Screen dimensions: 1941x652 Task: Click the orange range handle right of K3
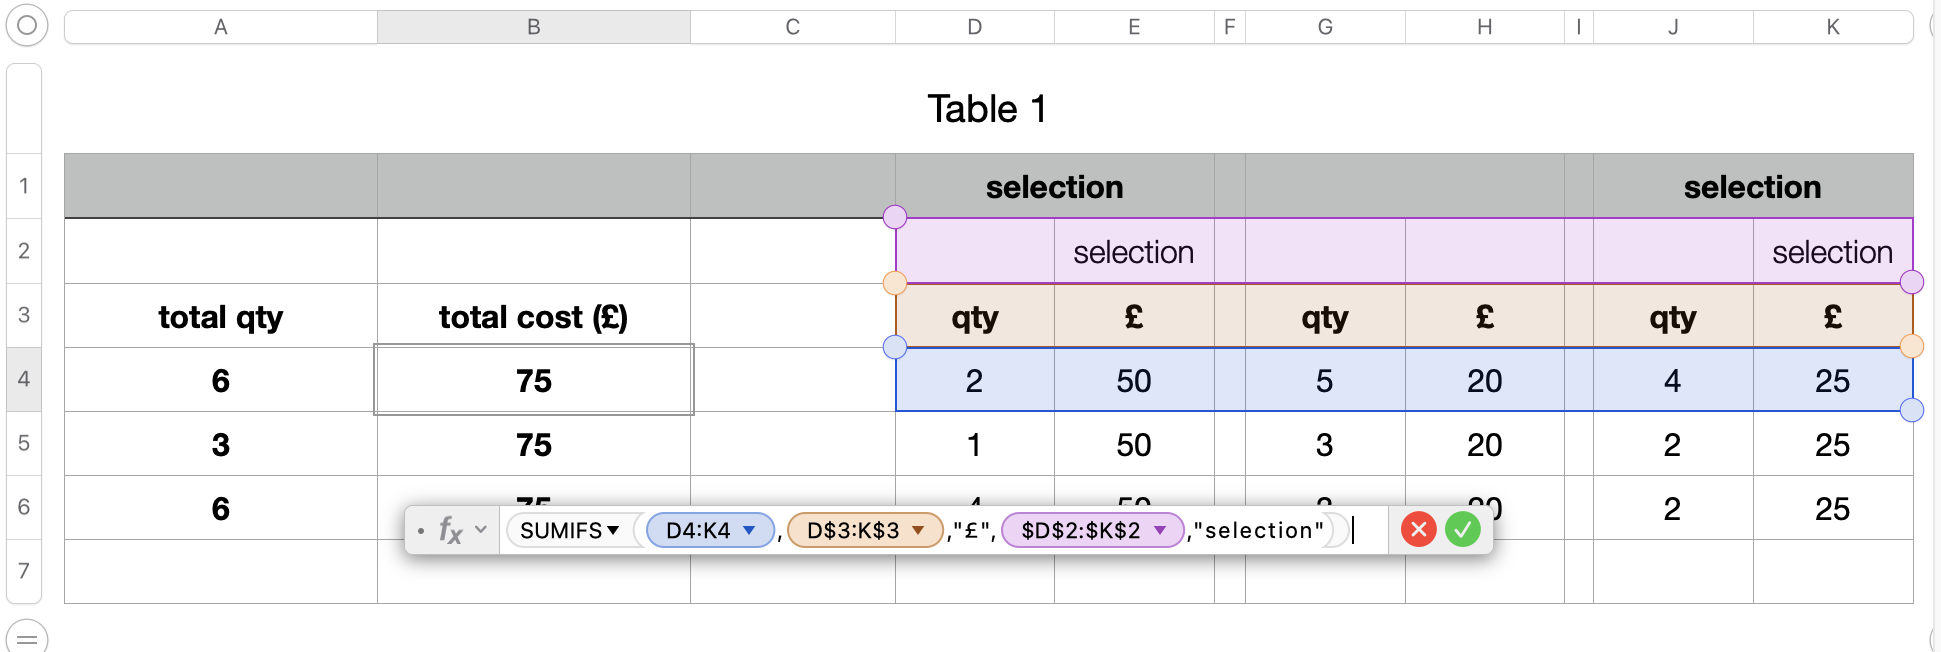(x=1912, y=346)
